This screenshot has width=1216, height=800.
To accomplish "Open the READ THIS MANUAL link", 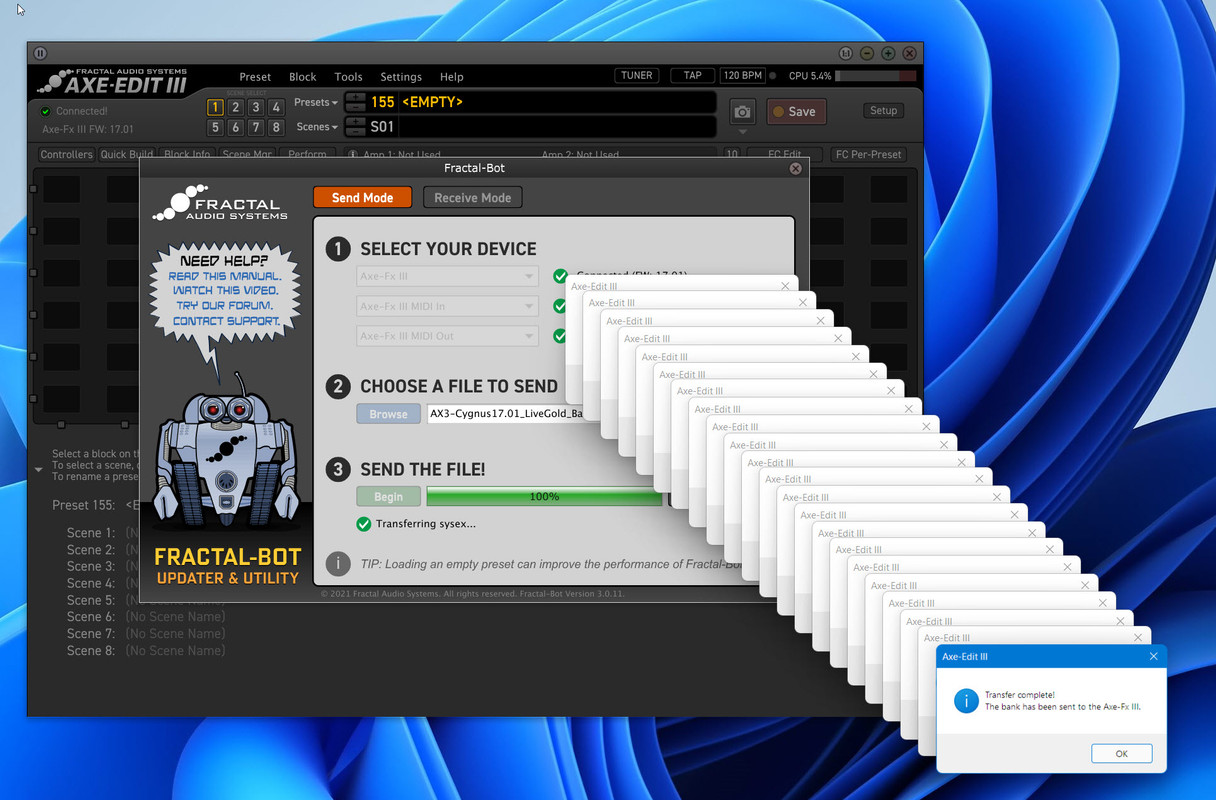I will (x=225, y=276).
